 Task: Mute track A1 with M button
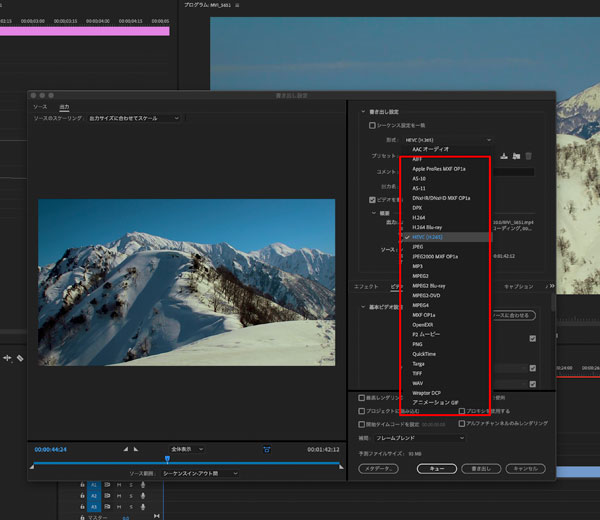coord(119,485)
